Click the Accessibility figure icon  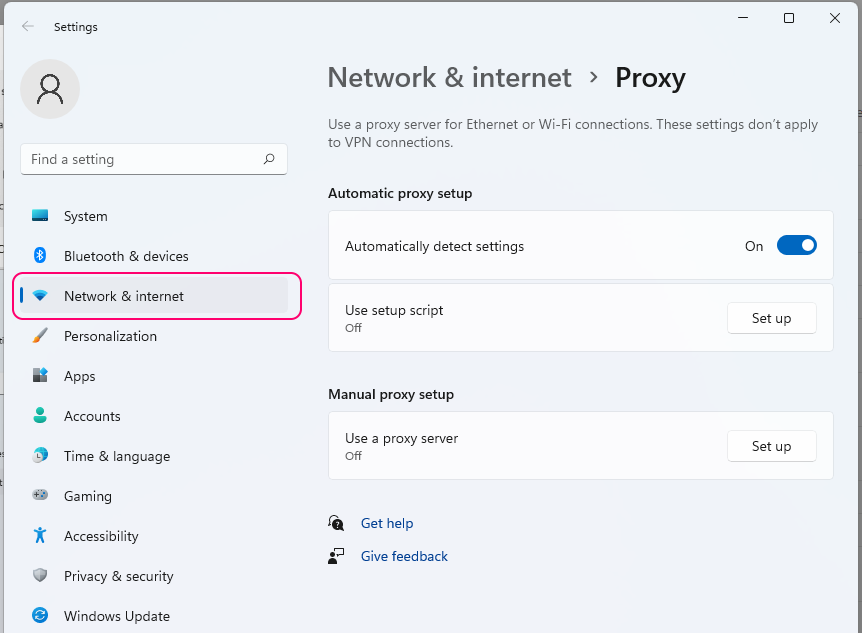coord(40,536)
